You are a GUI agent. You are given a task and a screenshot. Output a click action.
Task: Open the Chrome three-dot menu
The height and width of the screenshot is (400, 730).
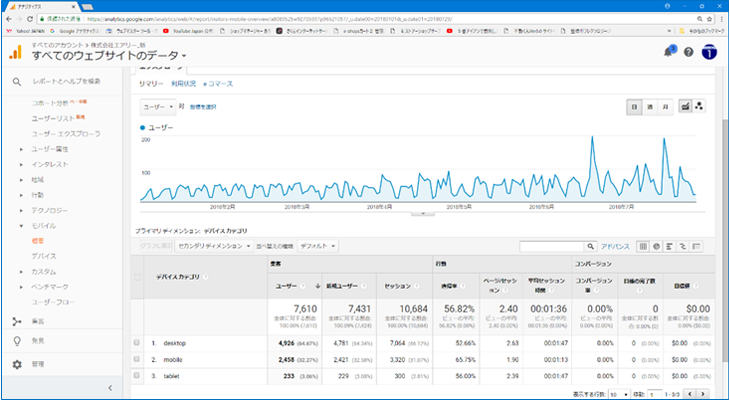point(721,19)
